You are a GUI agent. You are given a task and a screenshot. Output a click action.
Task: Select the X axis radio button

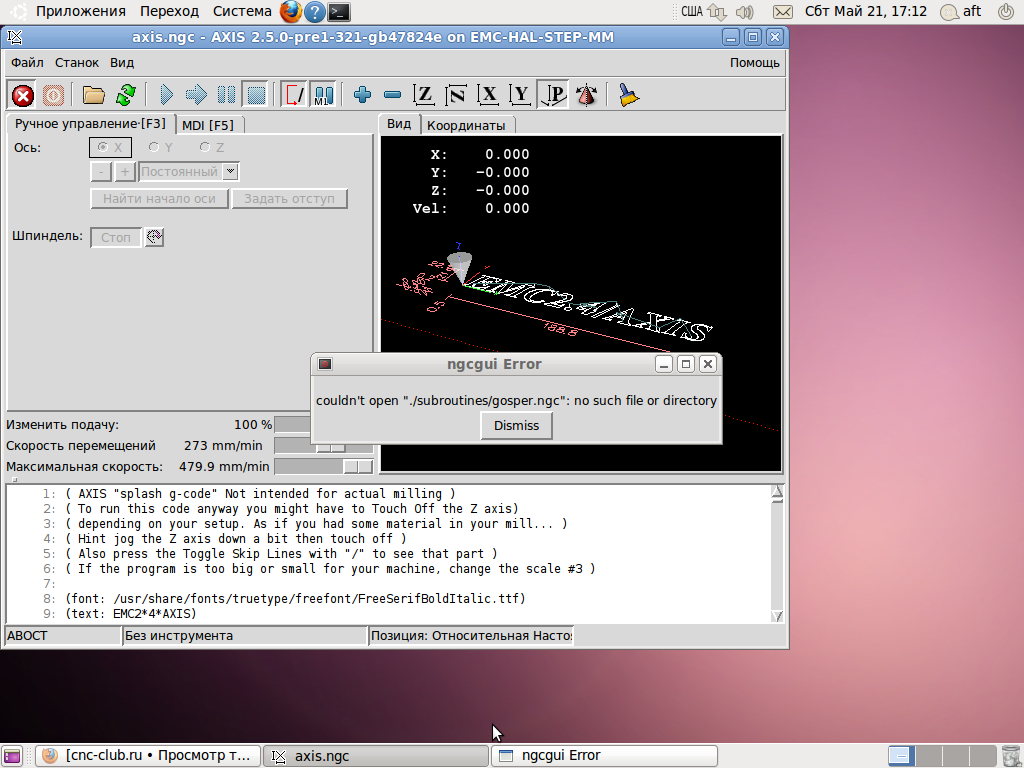110,148
